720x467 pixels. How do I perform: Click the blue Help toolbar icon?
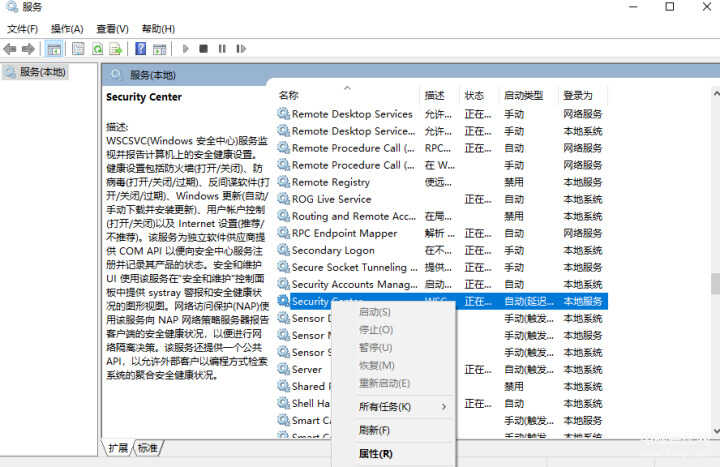[x=142, y=48]
